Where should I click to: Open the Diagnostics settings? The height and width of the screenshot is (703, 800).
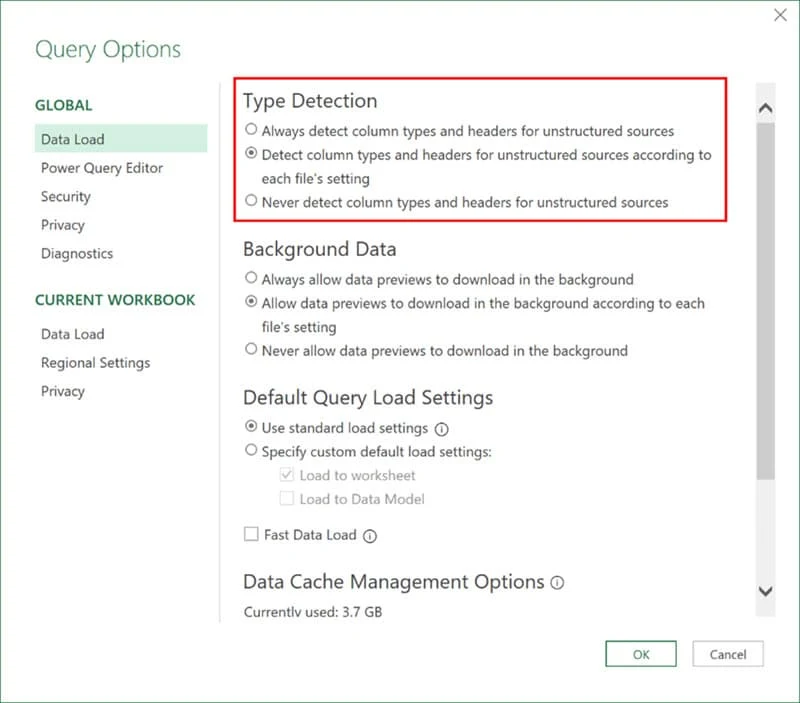[x=77, y=254]
